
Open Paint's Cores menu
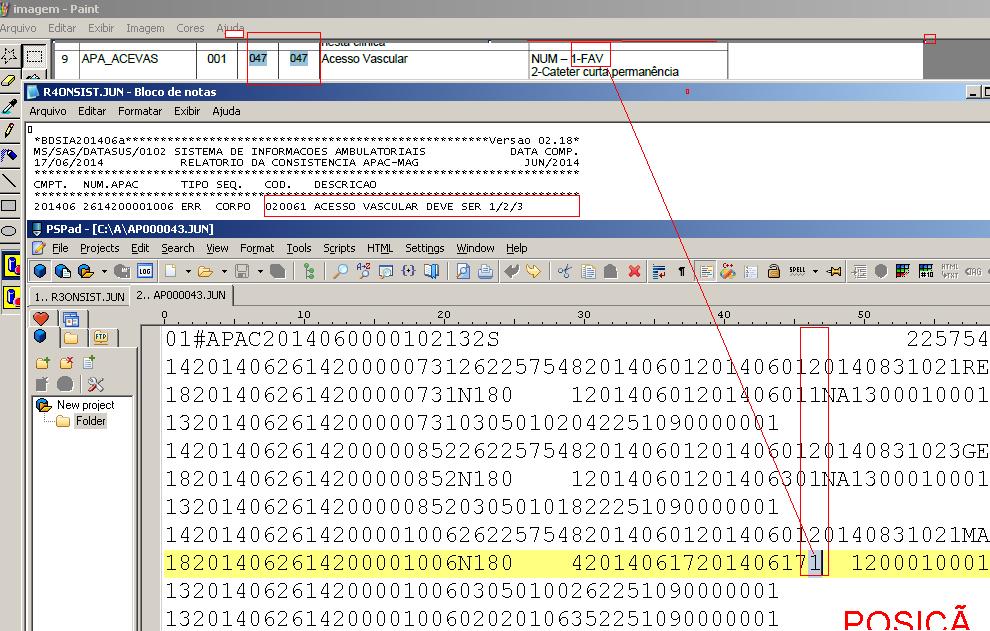[x=190, y=28]
